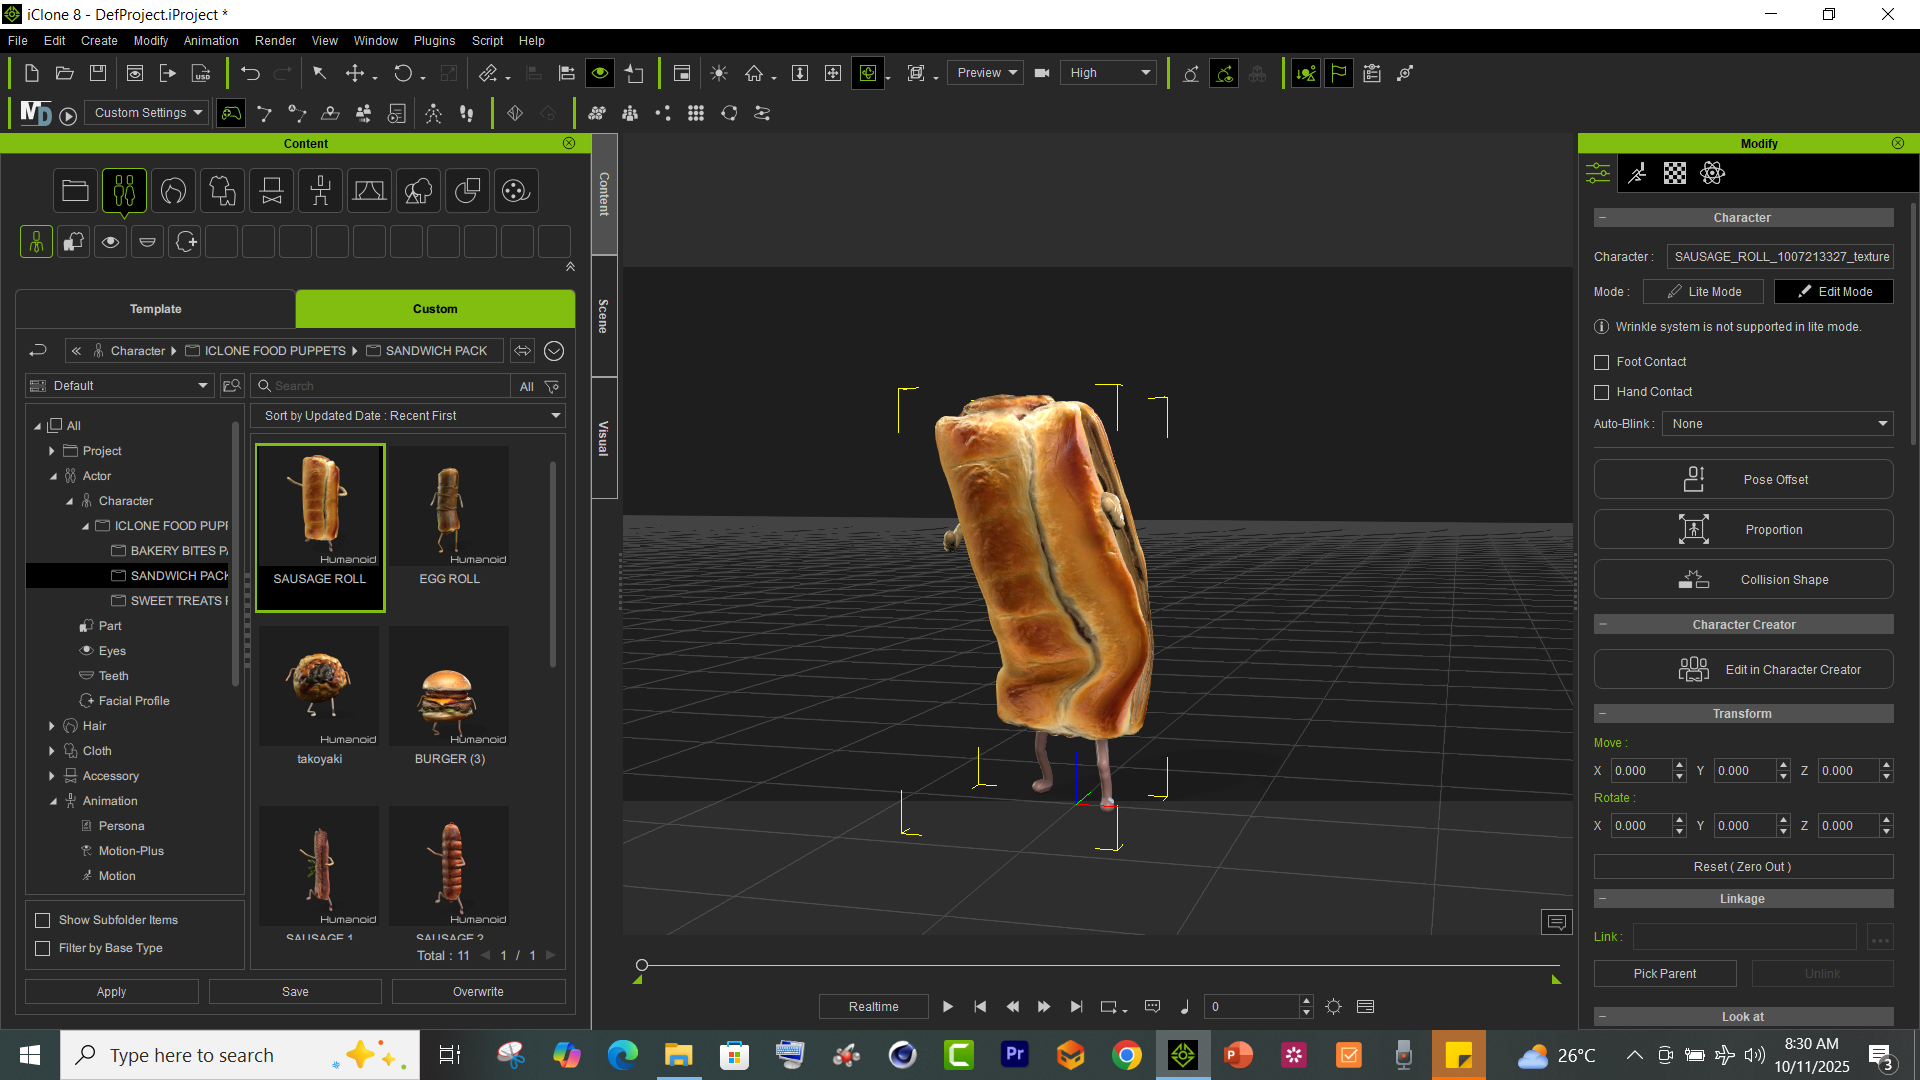The width and height of the screenshot is (1920, 1080).
Task: Click the Overwrite button
Action: click(x=478, y=992)
